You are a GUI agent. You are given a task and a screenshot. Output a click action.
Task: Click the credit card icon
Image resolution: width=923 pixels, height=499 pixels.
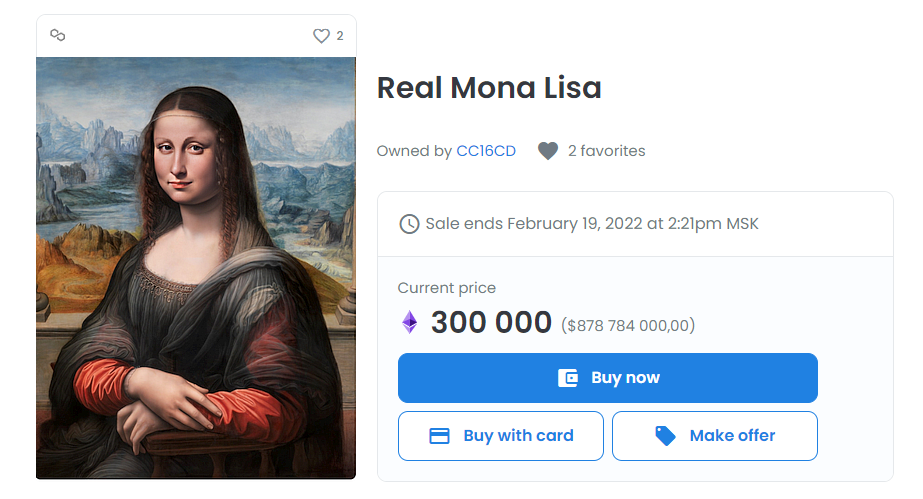[x=439, y=436]
